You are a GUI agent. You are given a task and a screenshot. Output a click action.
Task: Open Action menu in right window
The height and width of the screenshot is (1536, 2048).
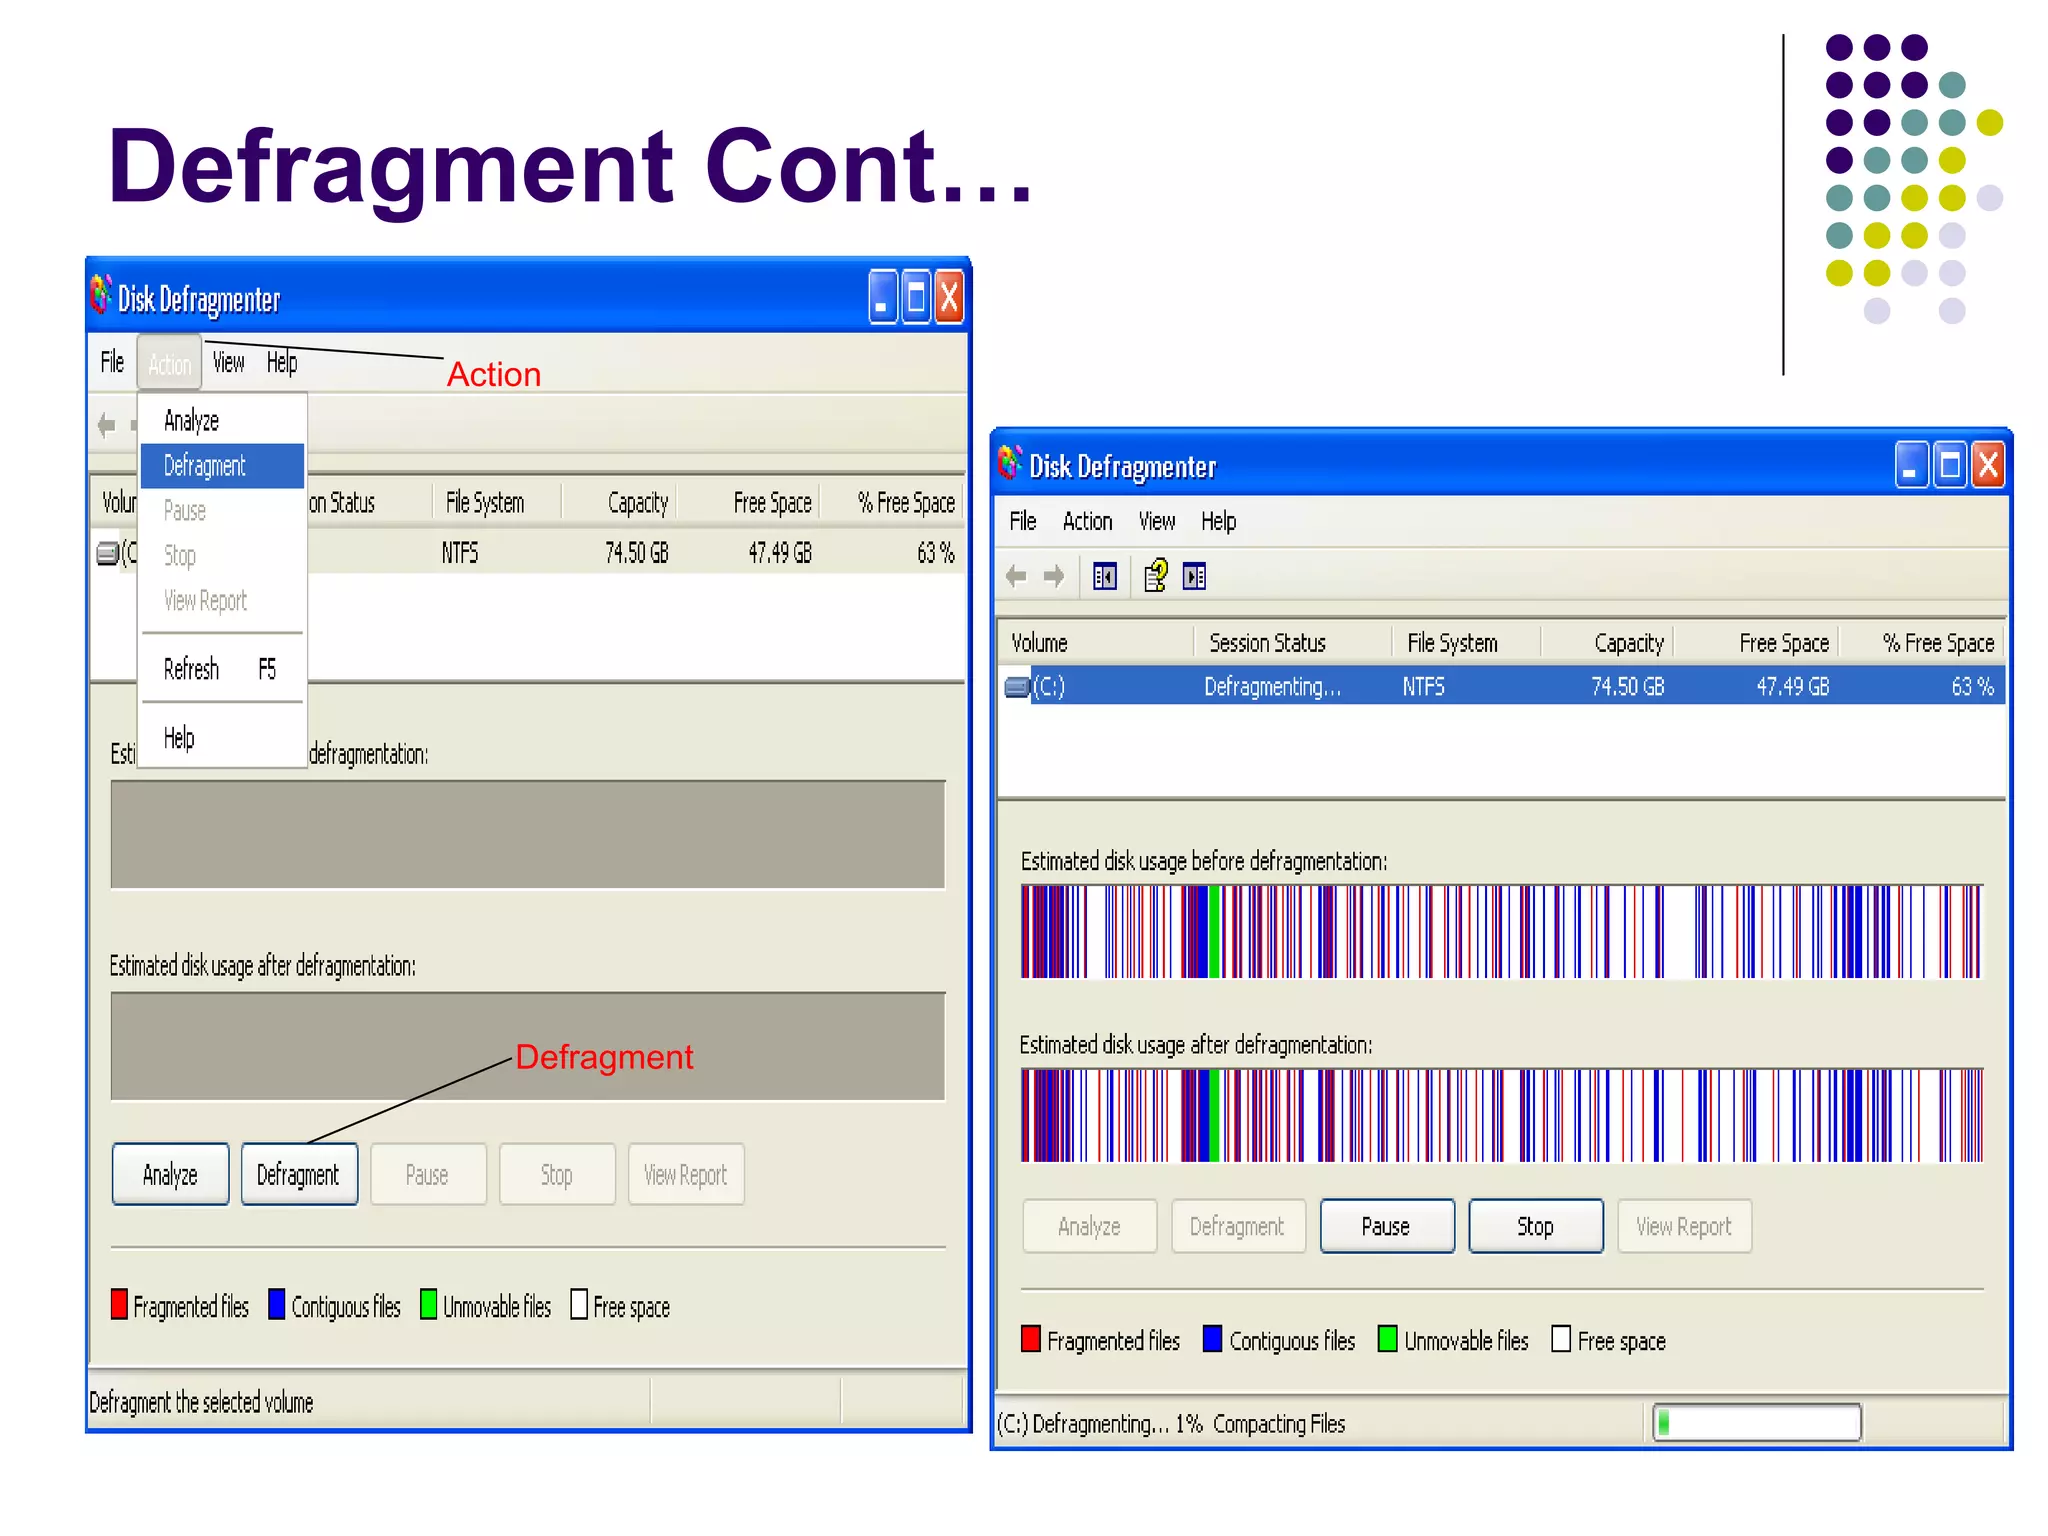click(x=1087, y=521)
